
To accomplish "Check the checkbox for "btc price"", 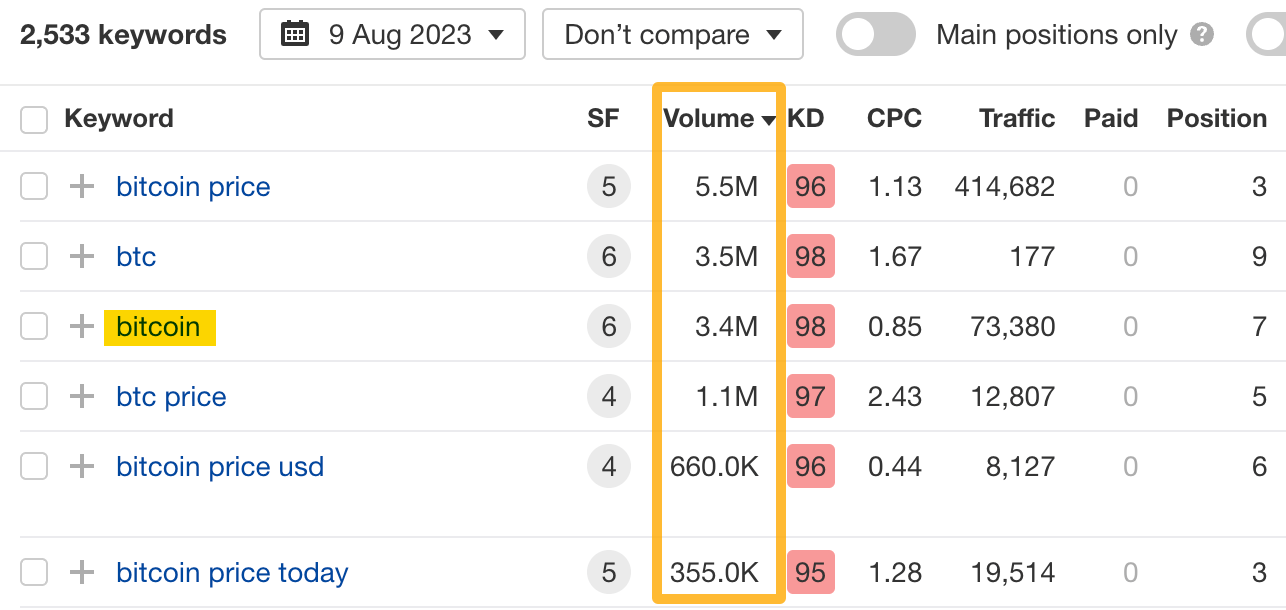I will tap(34, 396).
